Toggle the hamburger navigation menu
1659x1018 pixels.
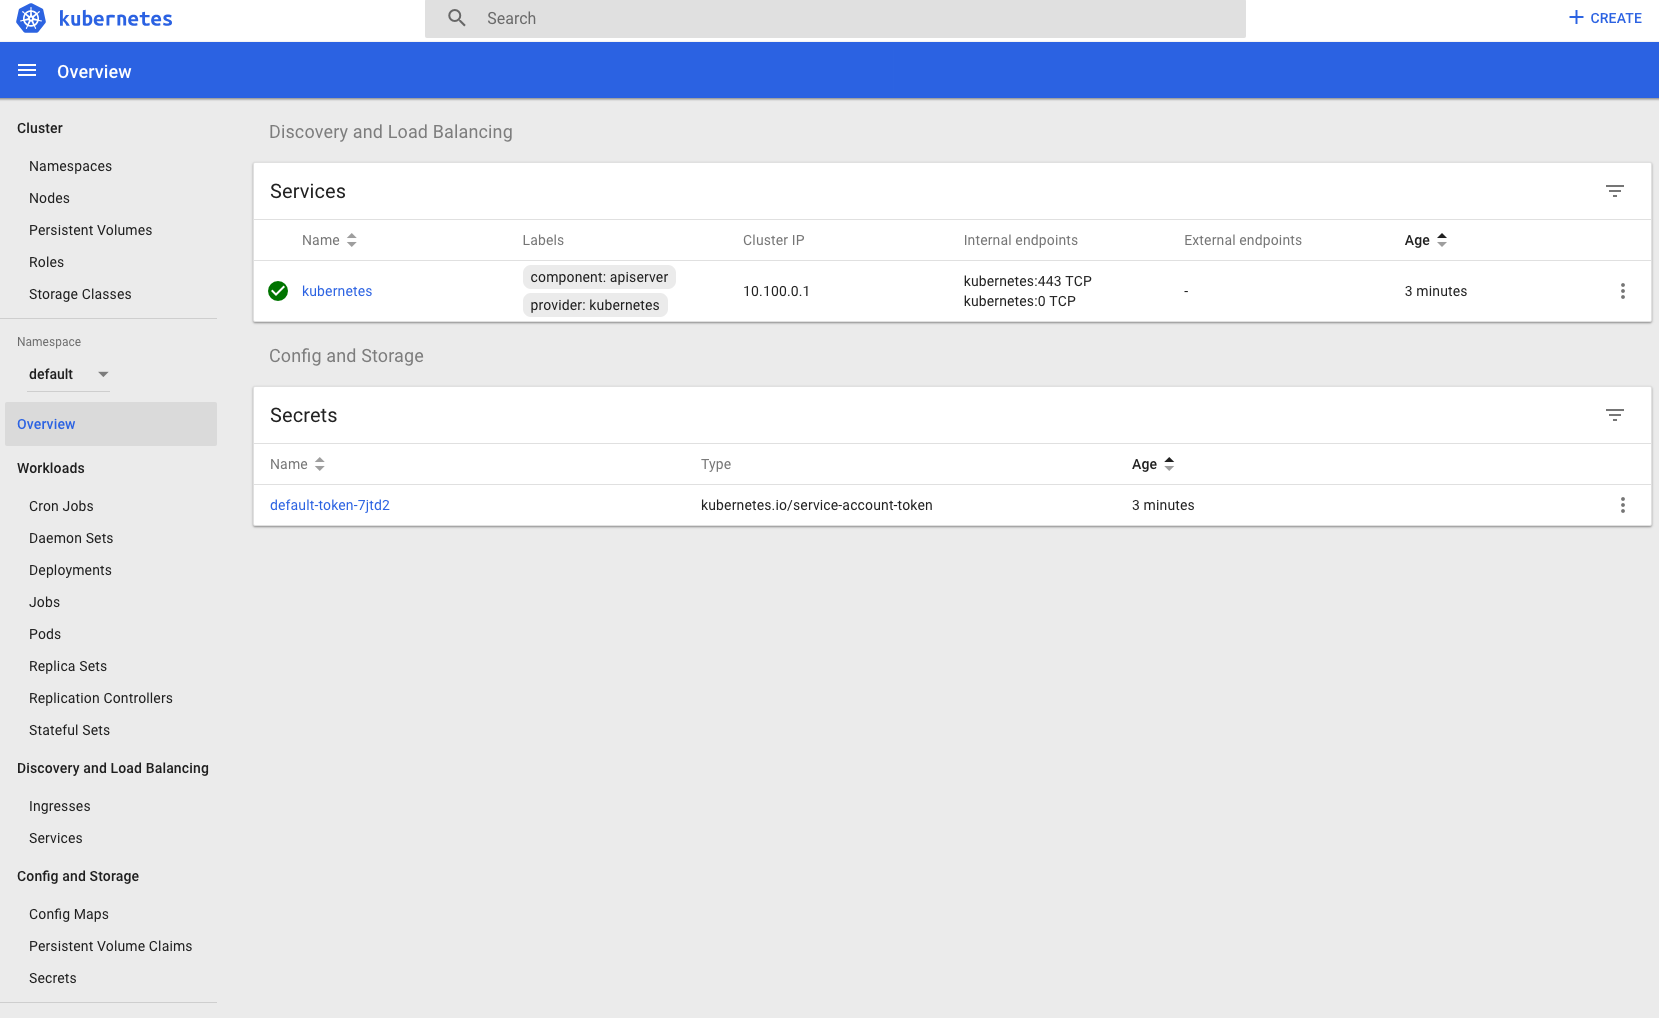pos(27,71)
